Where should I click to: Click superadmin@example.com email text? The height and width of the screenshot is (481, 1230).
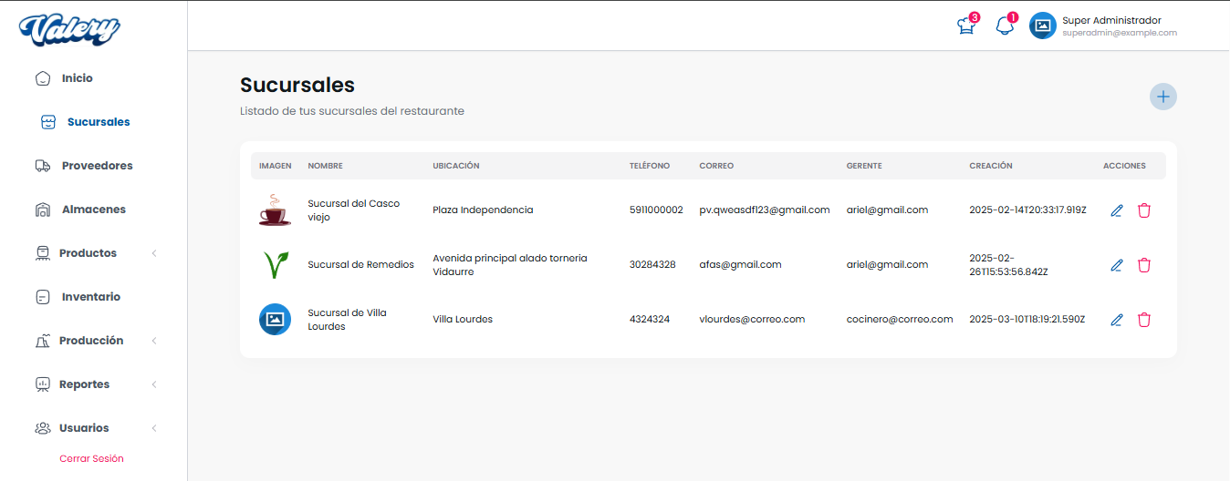click(1119, 33)
